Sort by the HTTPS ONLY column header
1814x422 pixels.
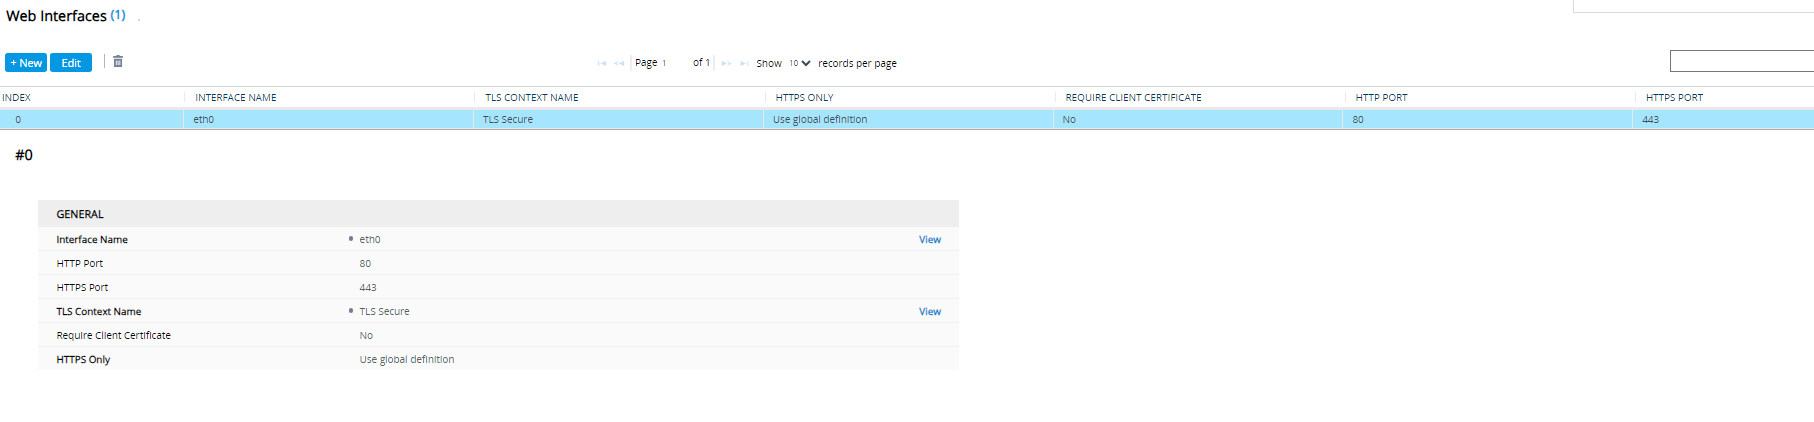pyautogui.click(x=804, y=97)
